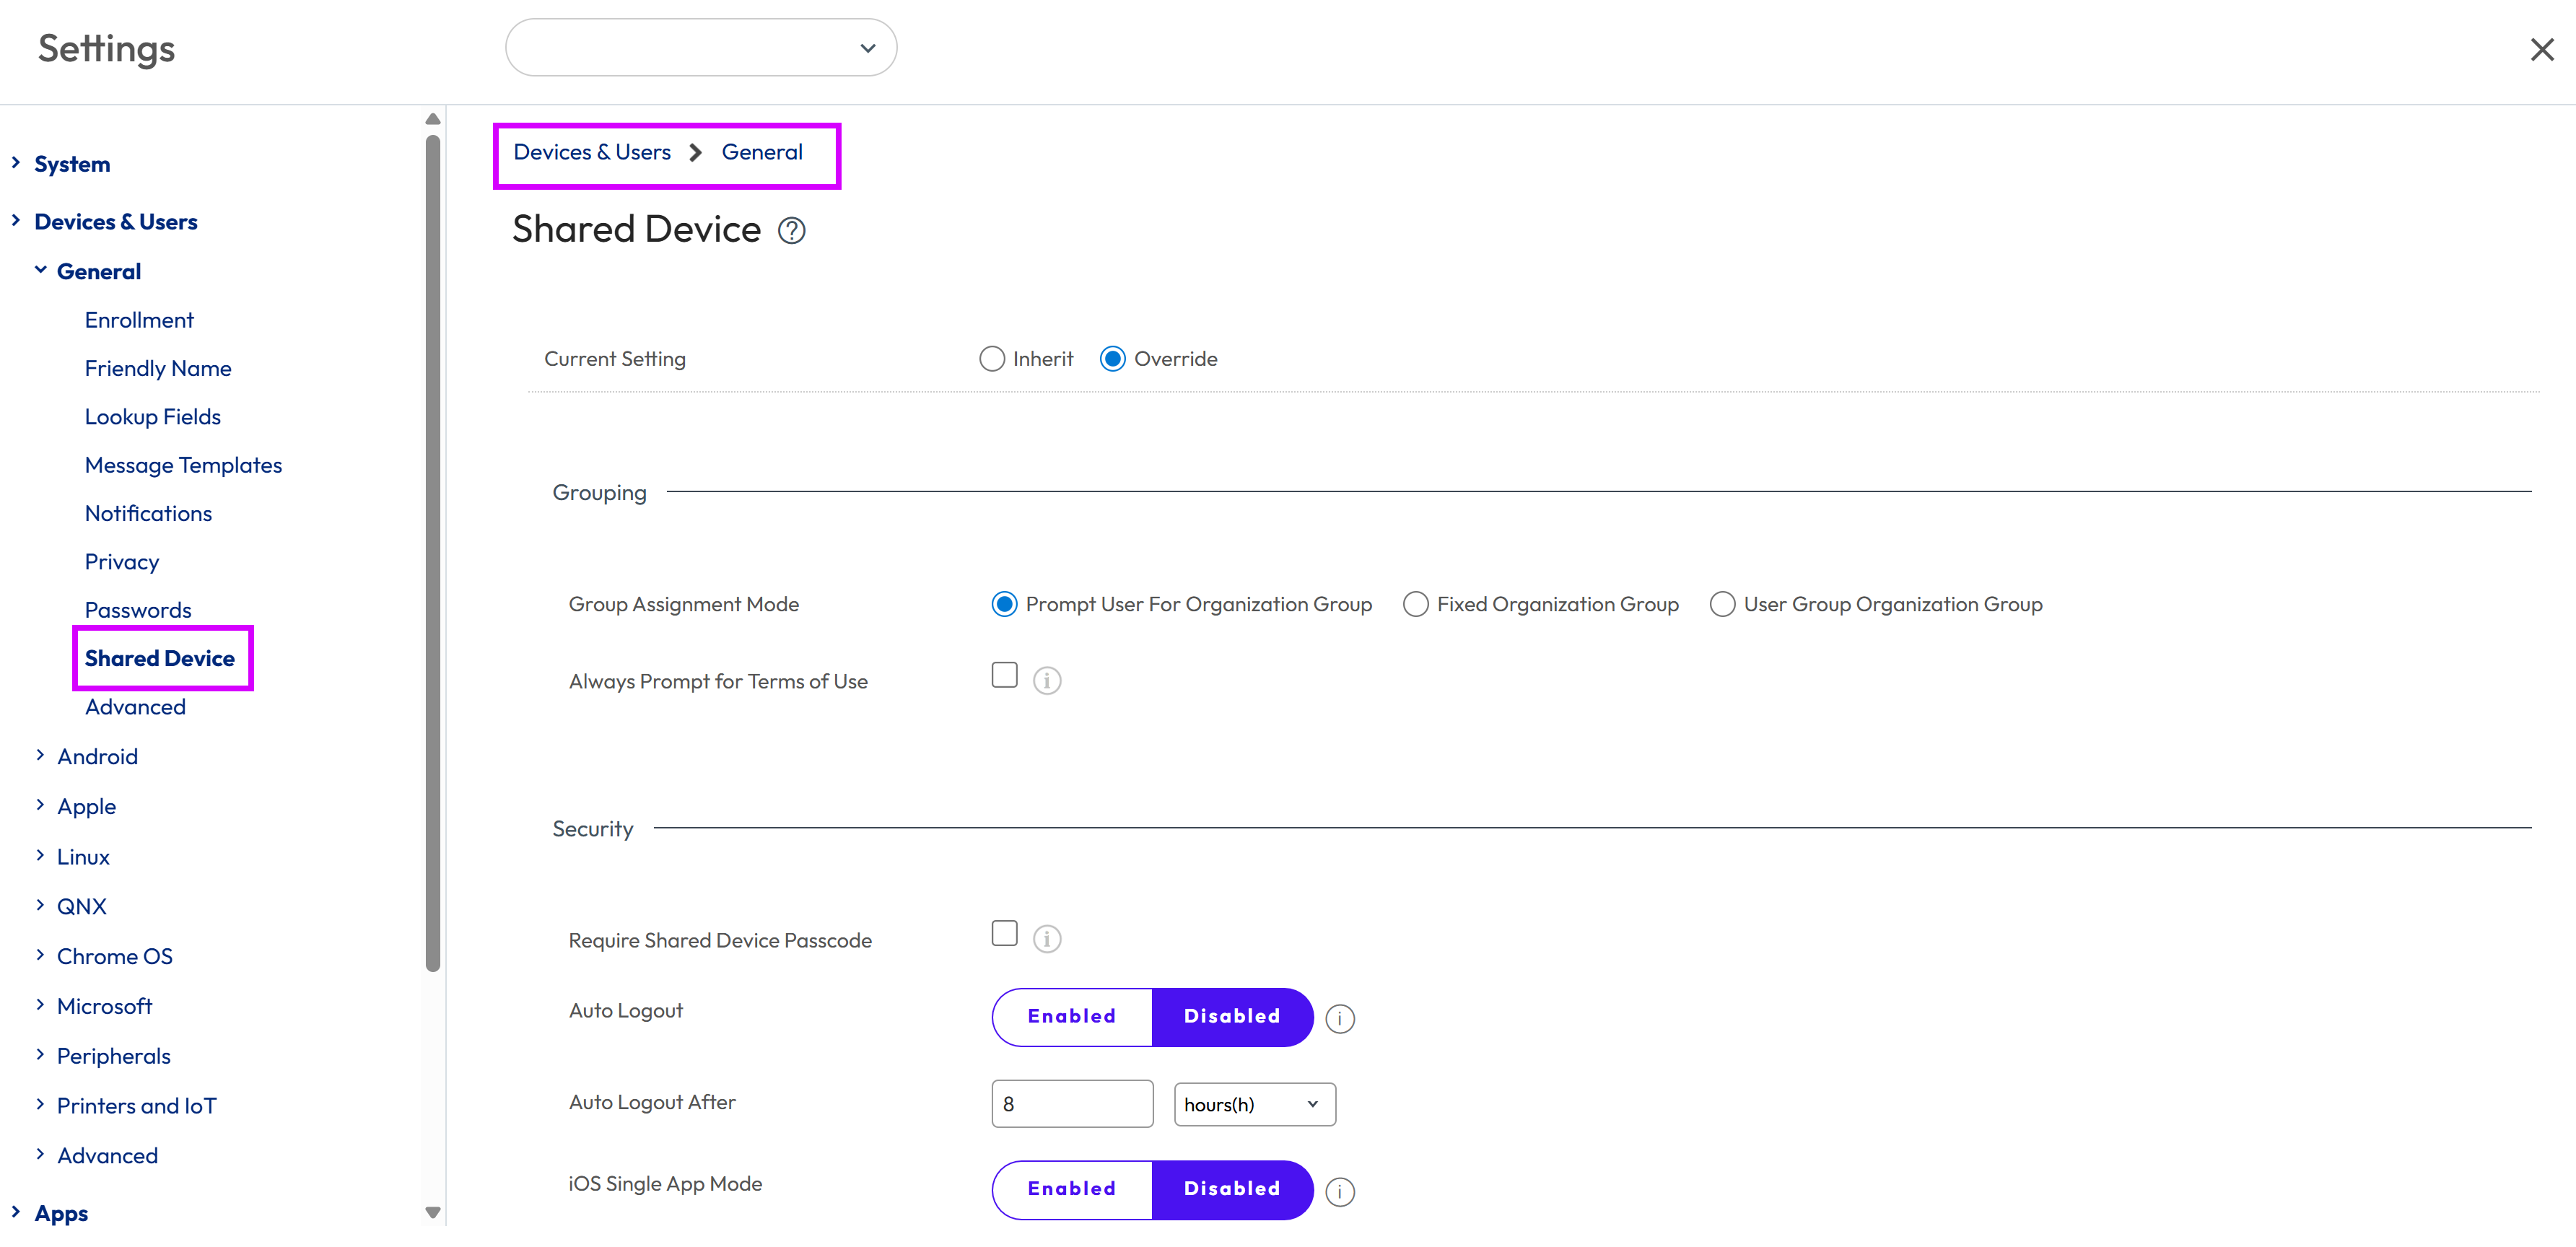
Task: Click info icon beside Auto Logout toggle
Action: [1339, 1019]
